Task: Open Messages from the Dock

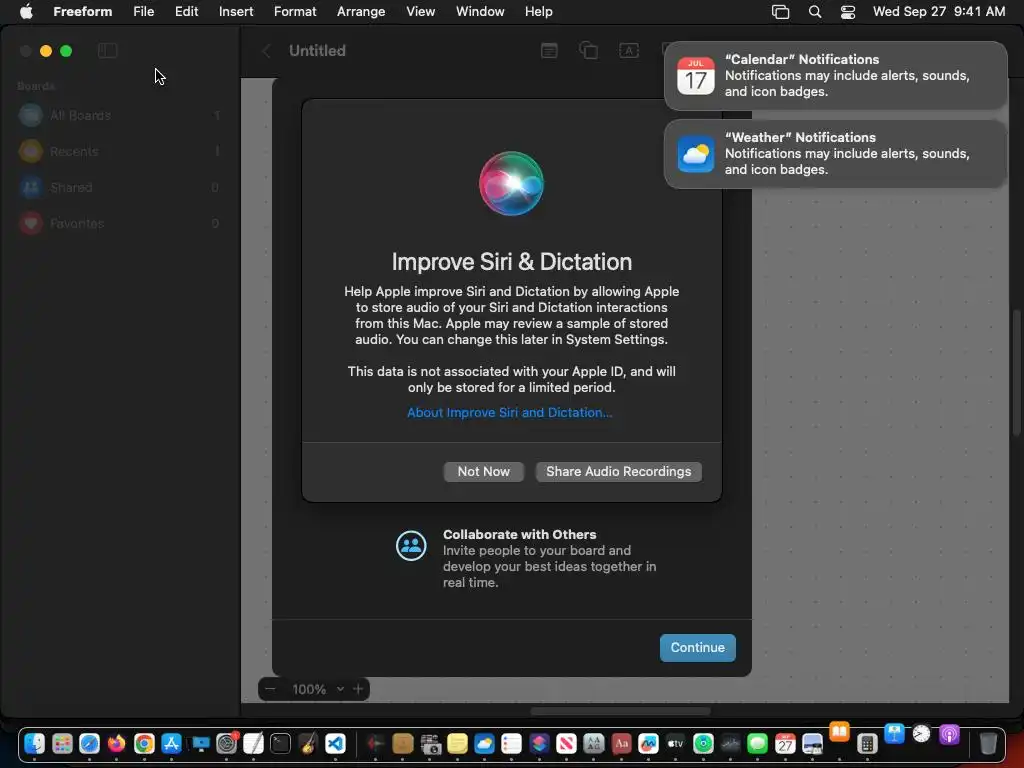Action: 758,744
